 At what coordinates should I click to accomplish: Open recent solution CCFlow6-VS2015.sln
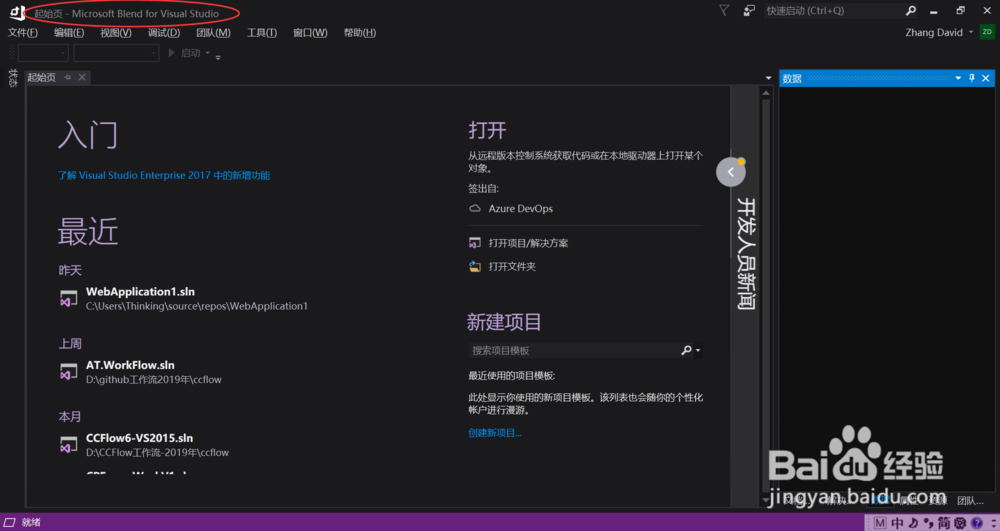pos(140,438)
